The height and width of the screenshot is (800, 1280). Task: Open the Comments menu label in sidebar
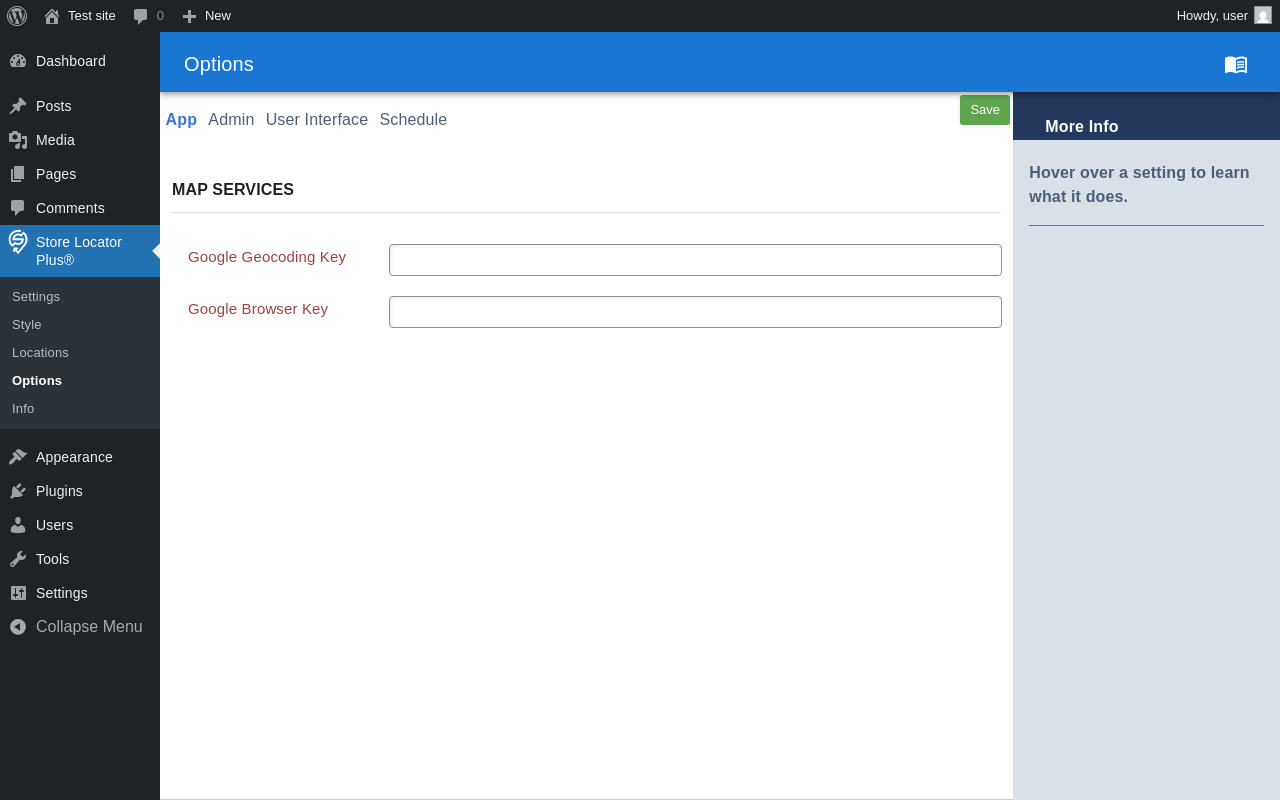click(70, 208)
